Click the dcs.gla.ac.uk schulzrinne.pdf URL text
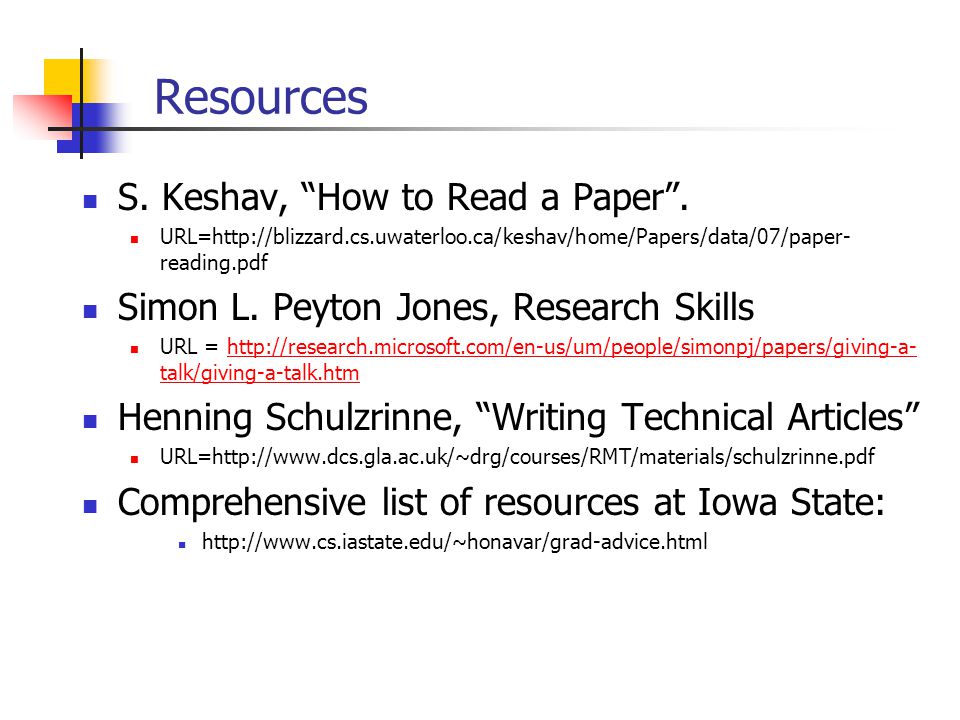 click(517, 457)
